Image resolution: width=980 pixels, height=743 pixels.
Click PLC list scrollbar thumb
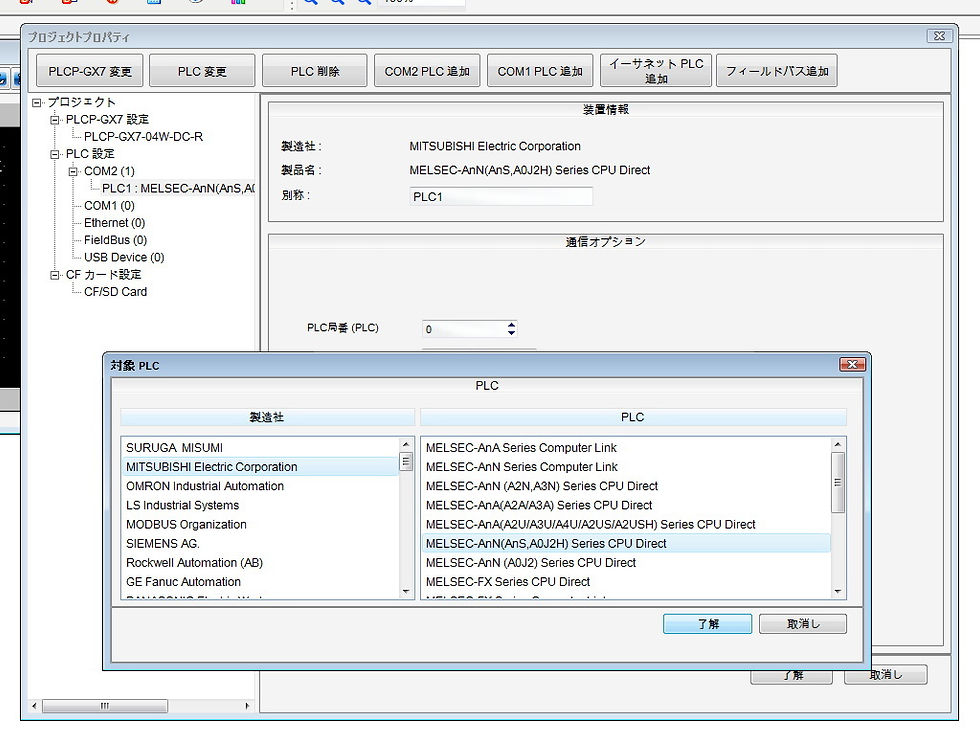coord(838,482)
